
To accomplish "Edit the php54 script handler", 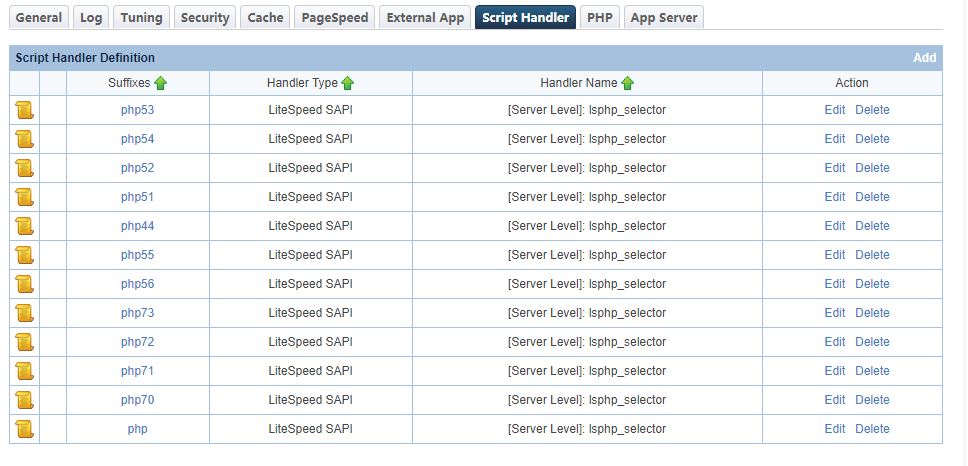I will [x=834, y=139].
